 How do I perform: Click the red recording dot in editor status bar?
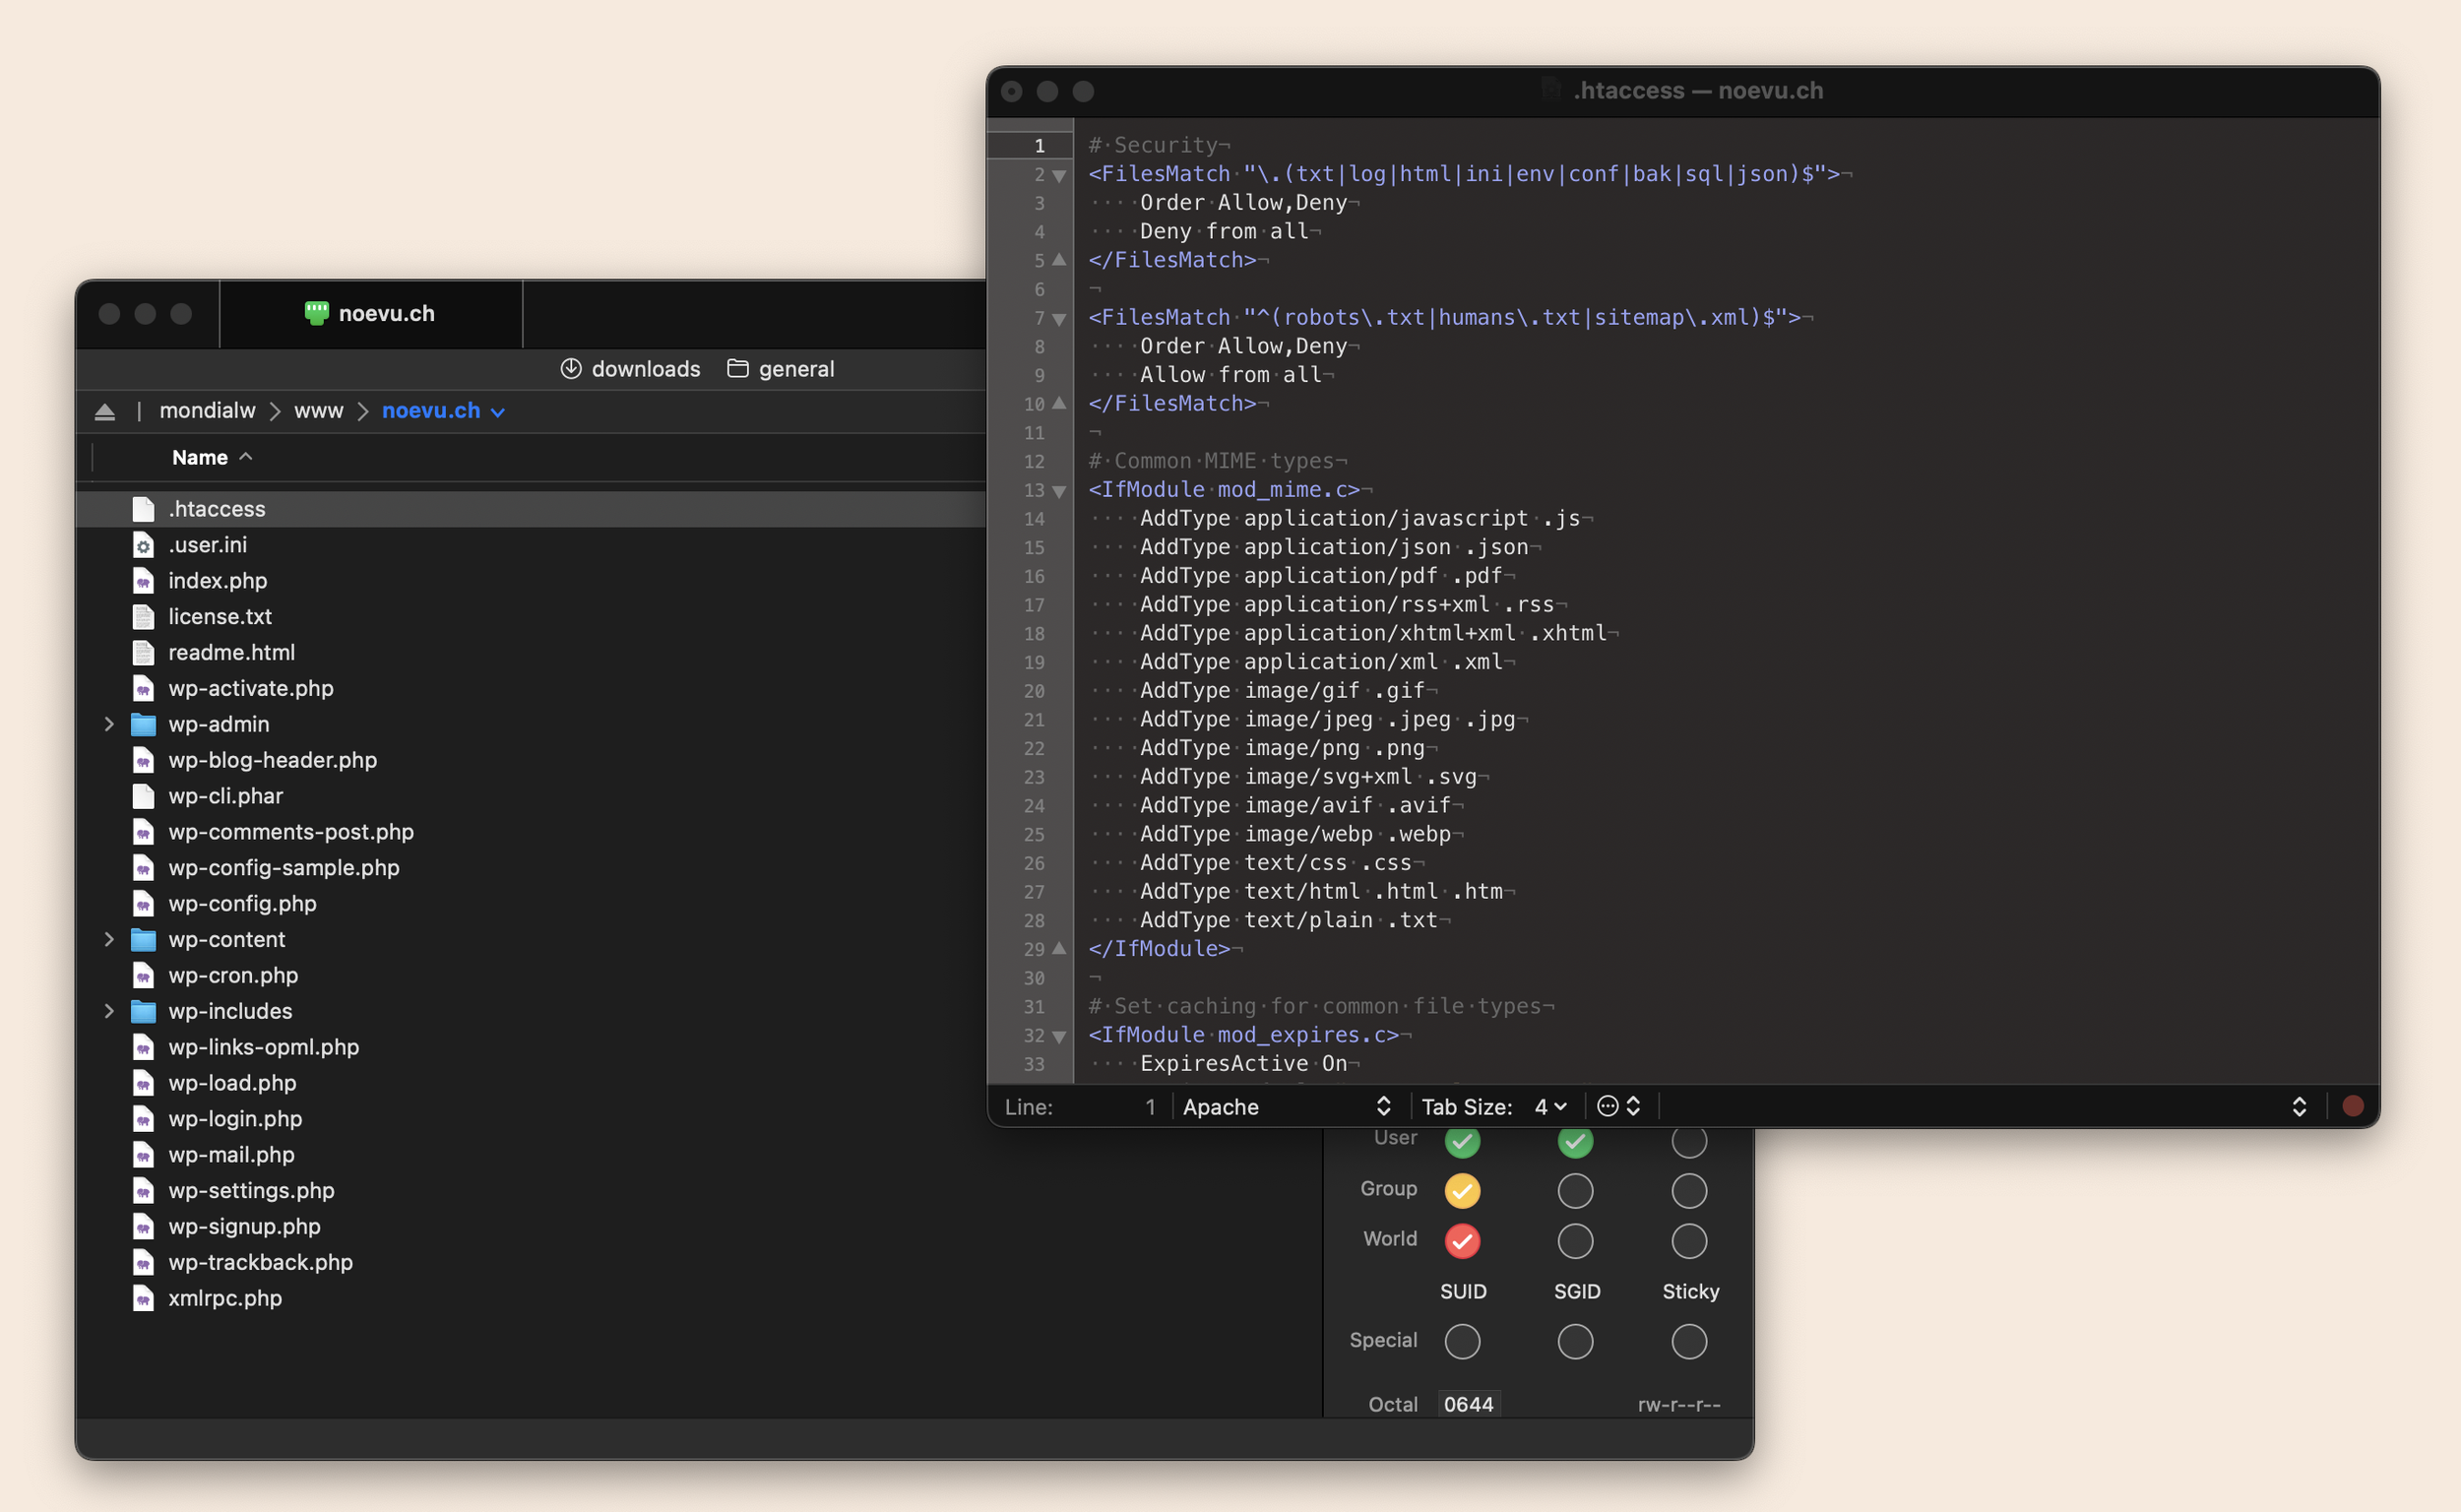click(x=2352, y=1106)
